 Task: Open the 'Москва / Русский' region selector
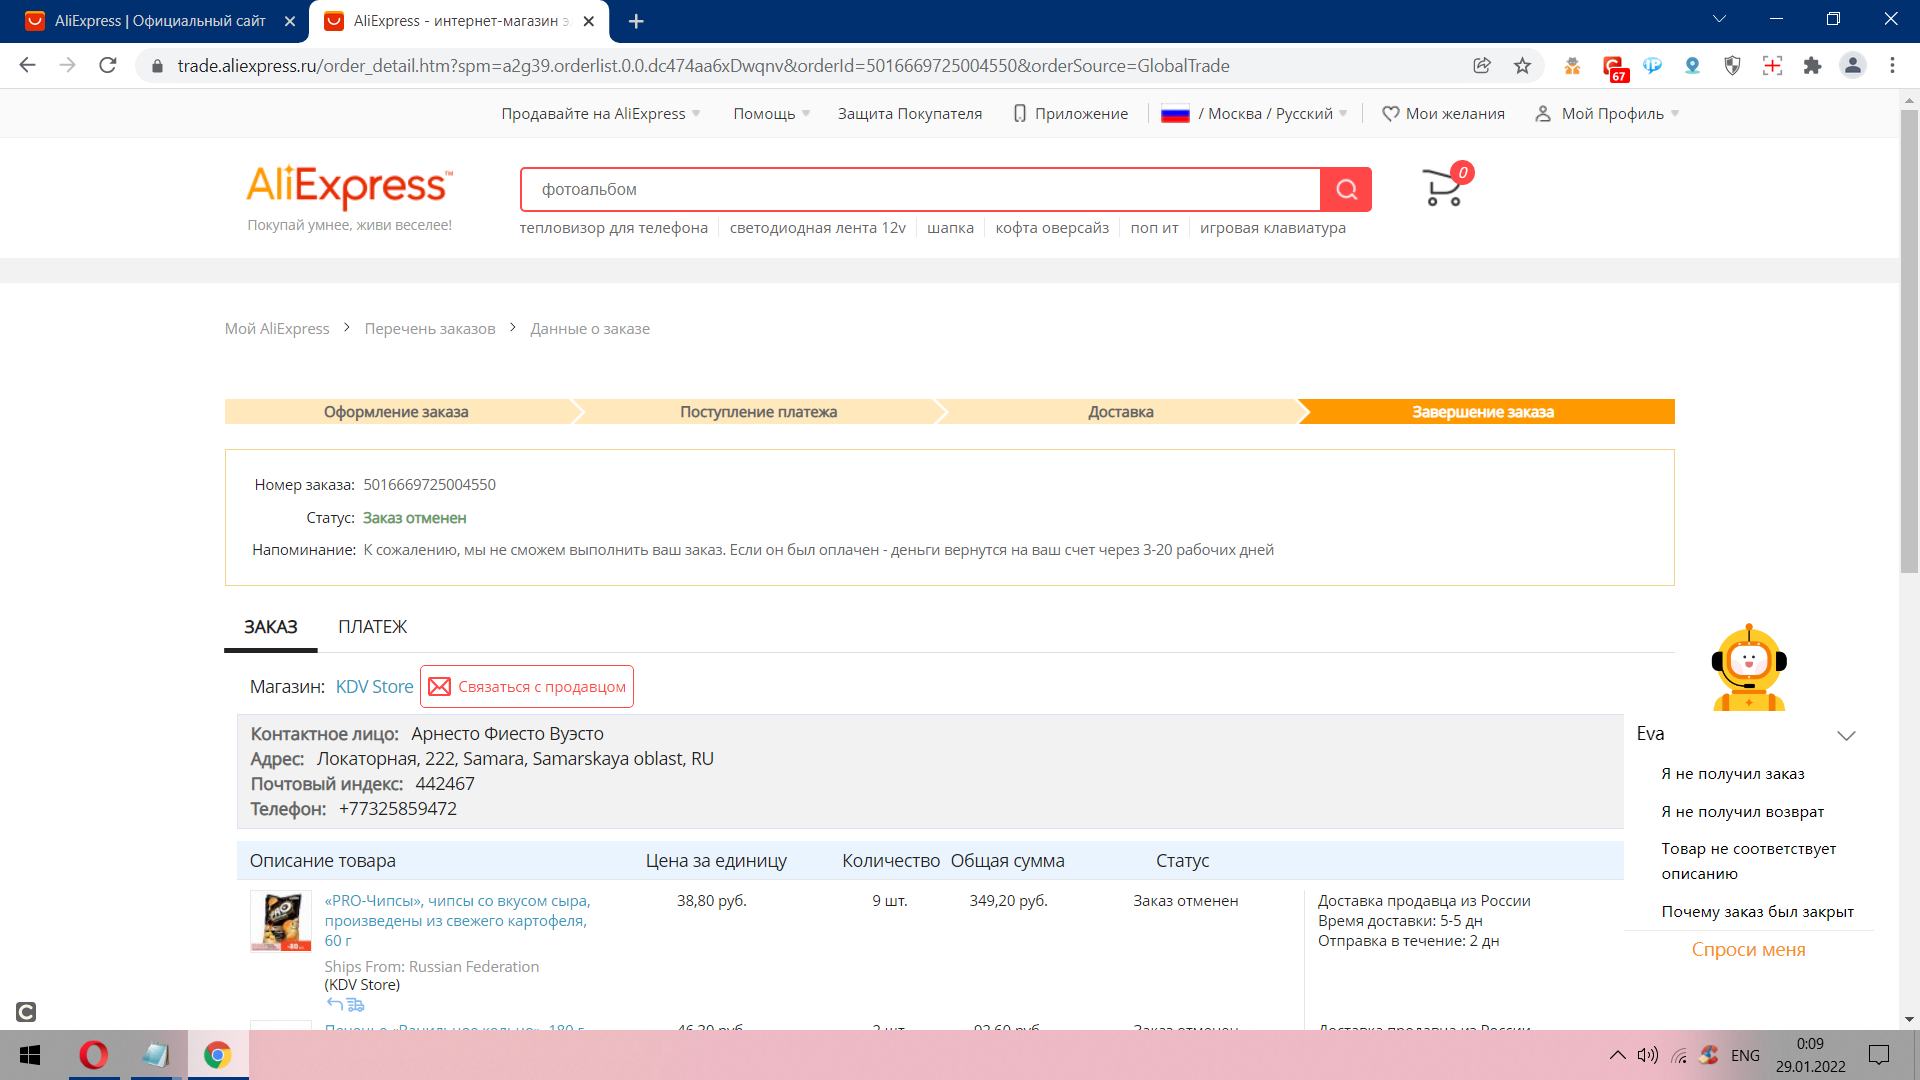1255,113
